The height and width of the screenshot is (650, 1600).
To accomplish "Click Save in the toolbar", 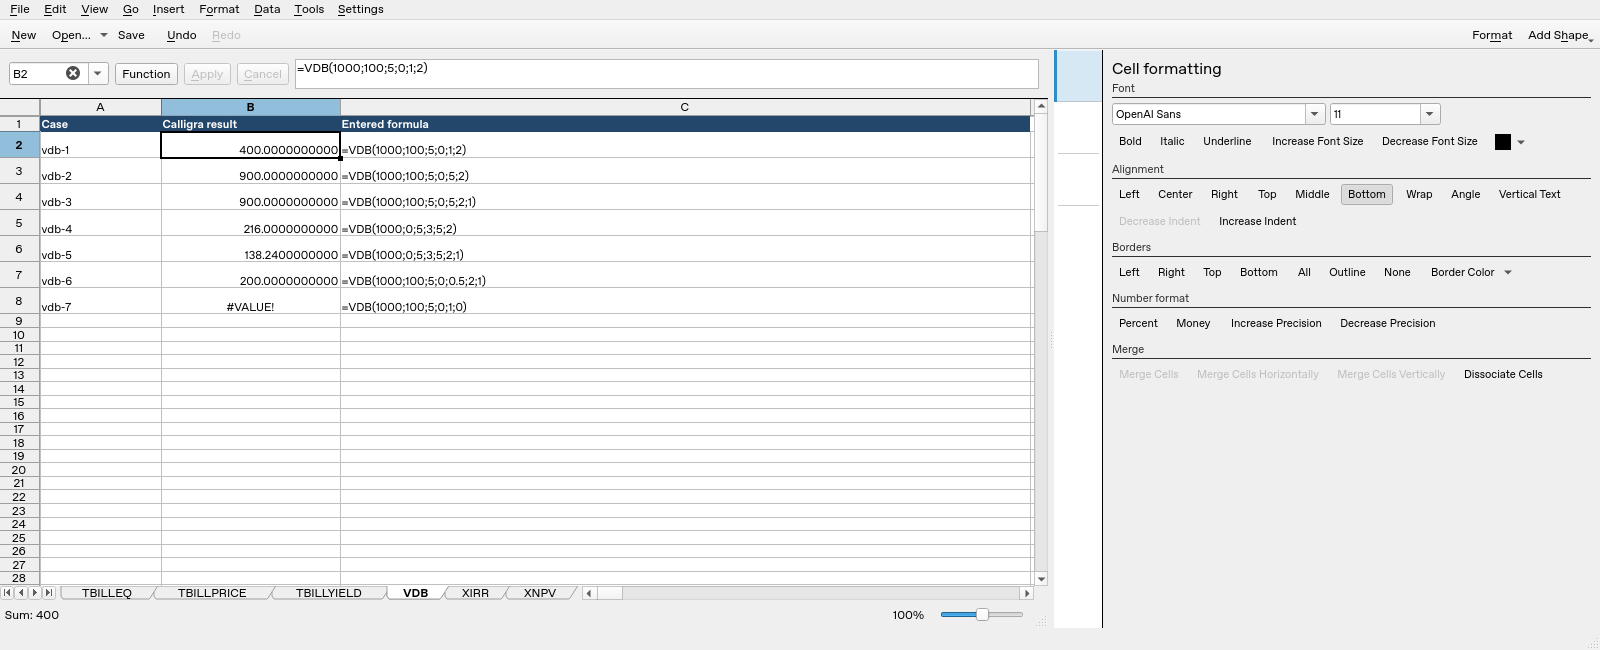I will coord(131,35).
